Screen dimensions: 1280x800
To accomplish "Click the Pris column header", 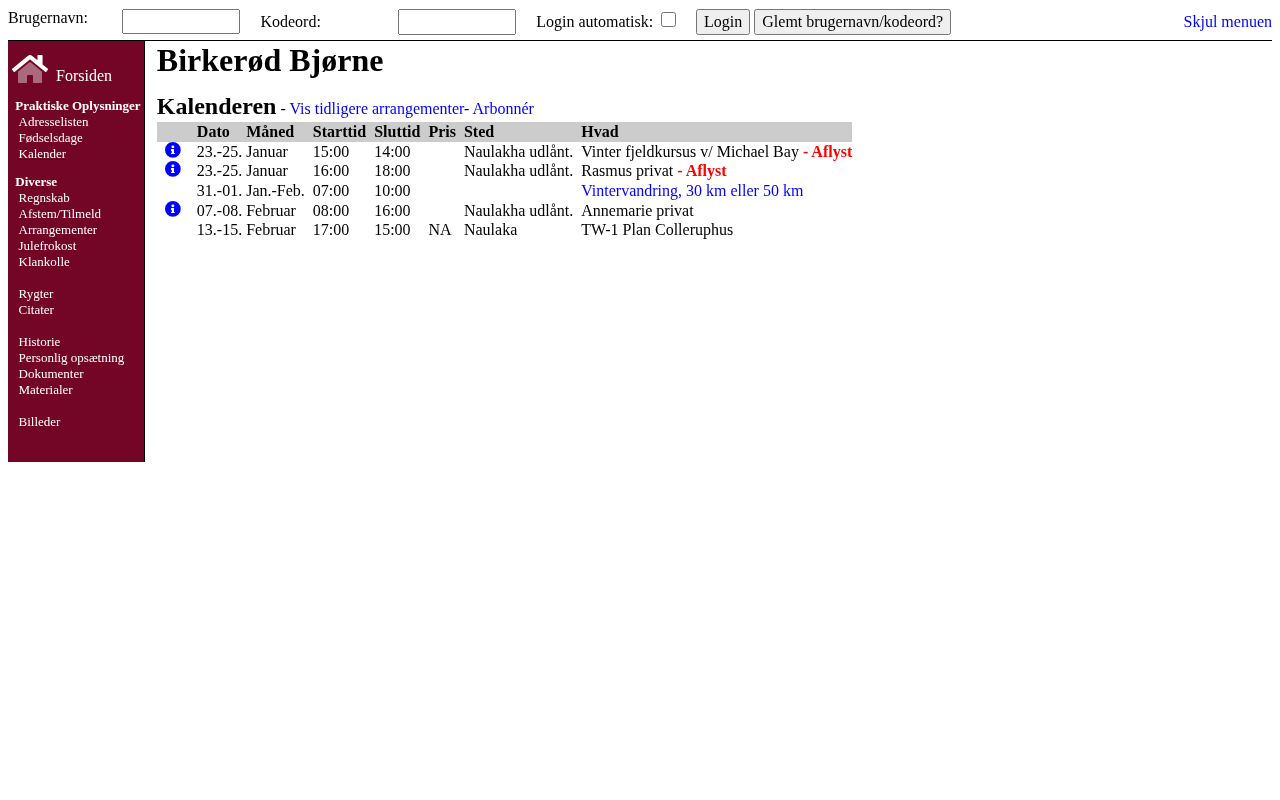I will (x=442, y=132).
